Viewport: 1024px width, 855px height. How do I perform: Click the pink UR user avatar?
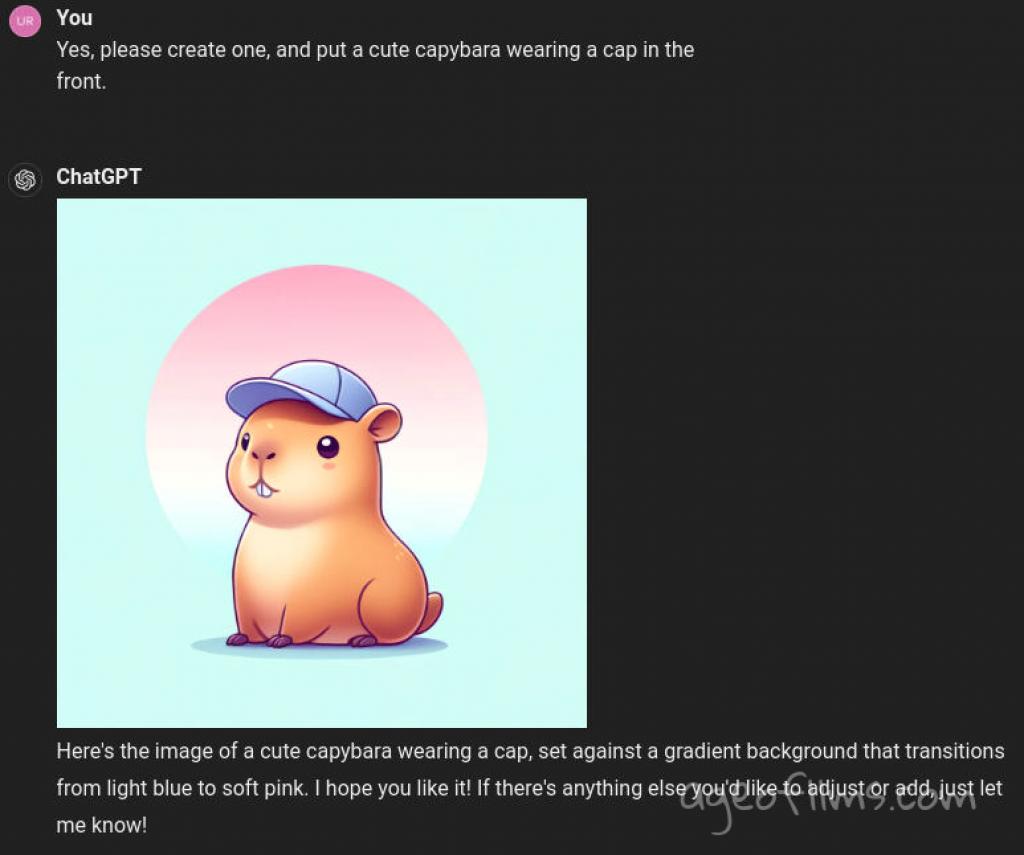point(25,21)
